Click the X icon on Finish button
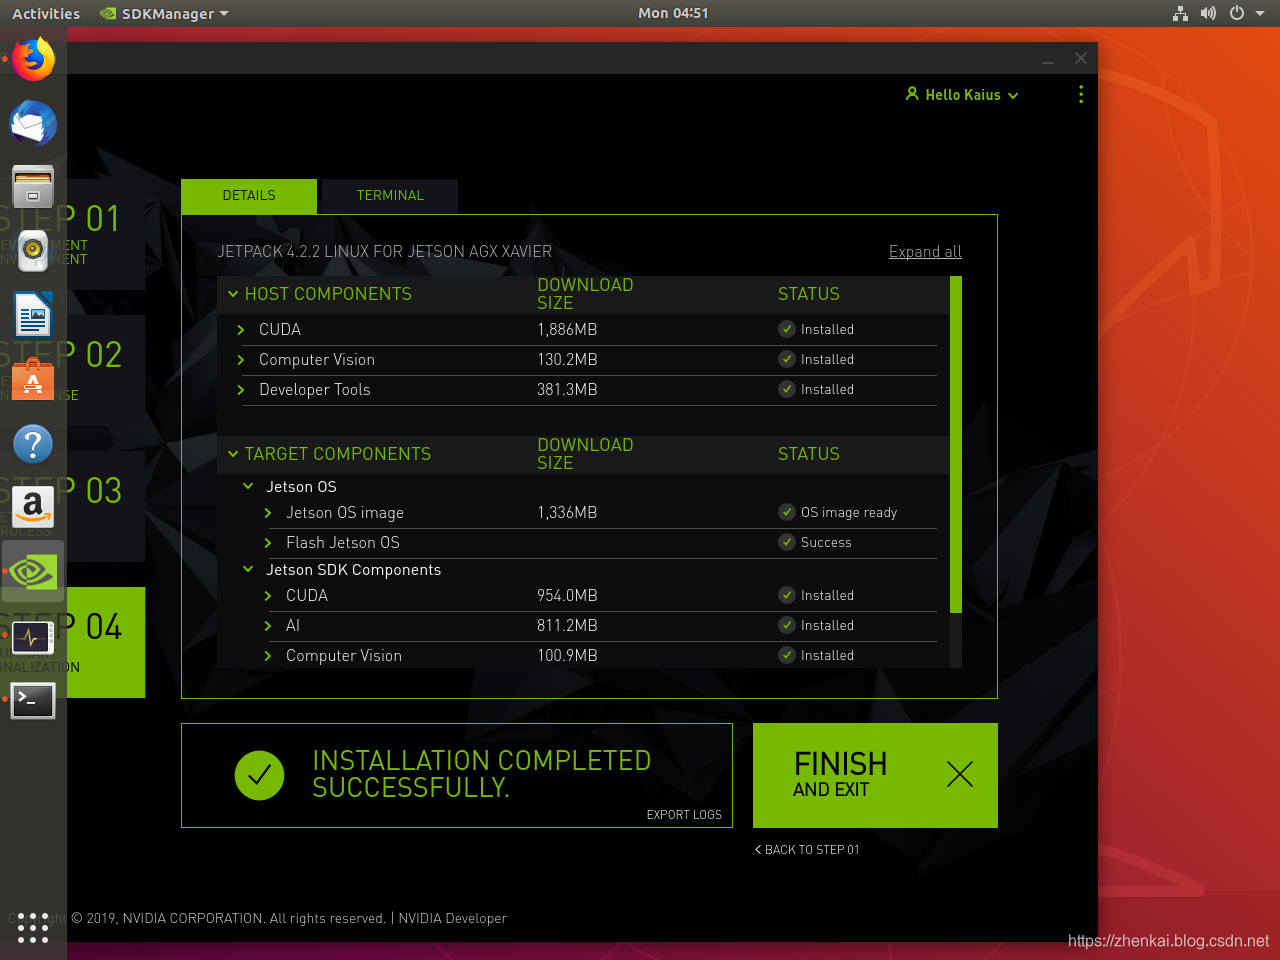Screen dimensions: 1280x960 (x=960, y=774)
